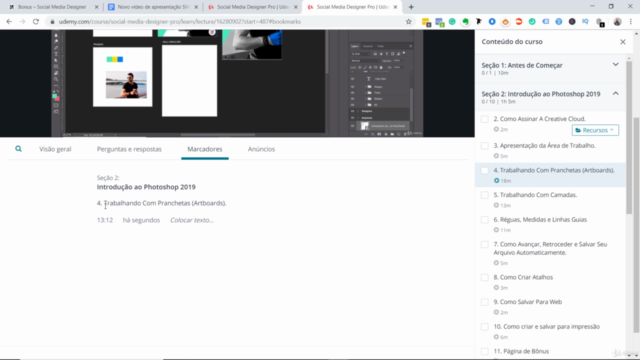Check lecture 7 Como Avançar, Retroceder e Salvar

click(484, 244)
